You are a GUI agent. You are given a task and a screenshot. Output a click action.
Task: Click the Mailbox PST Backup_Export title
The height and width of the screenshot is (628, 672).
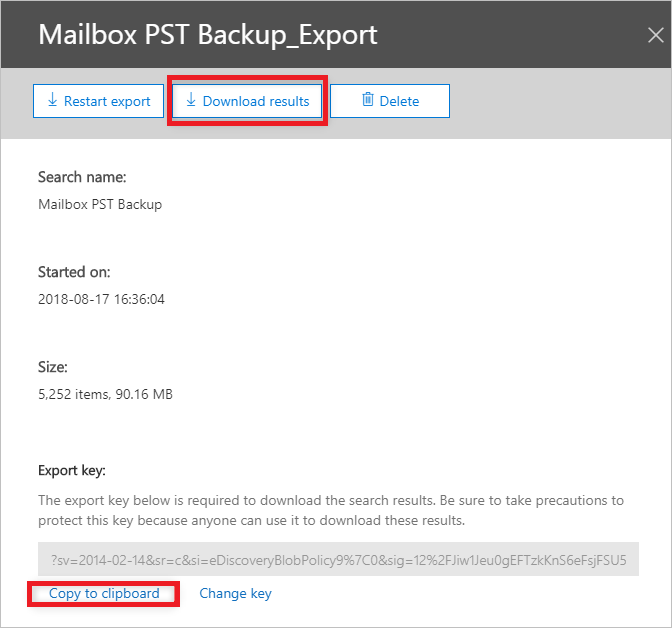208,35
